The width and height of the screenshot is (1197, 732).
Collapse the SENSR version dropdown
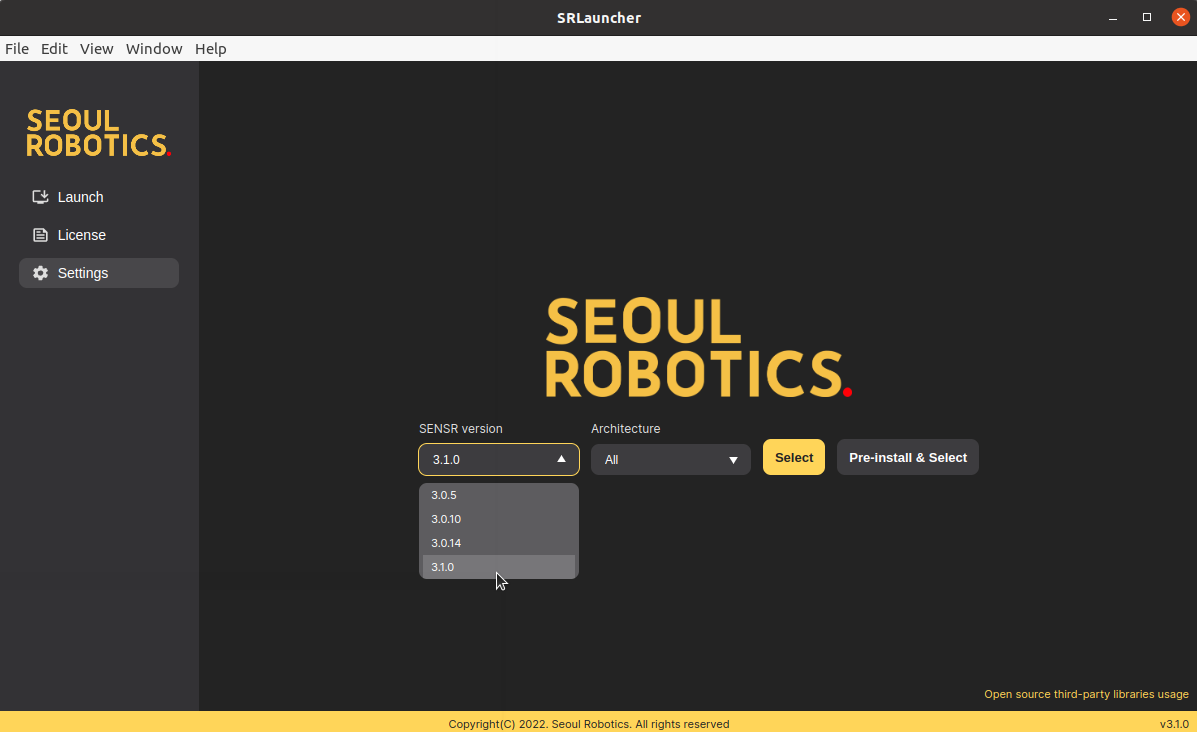(x=498, y=460)
